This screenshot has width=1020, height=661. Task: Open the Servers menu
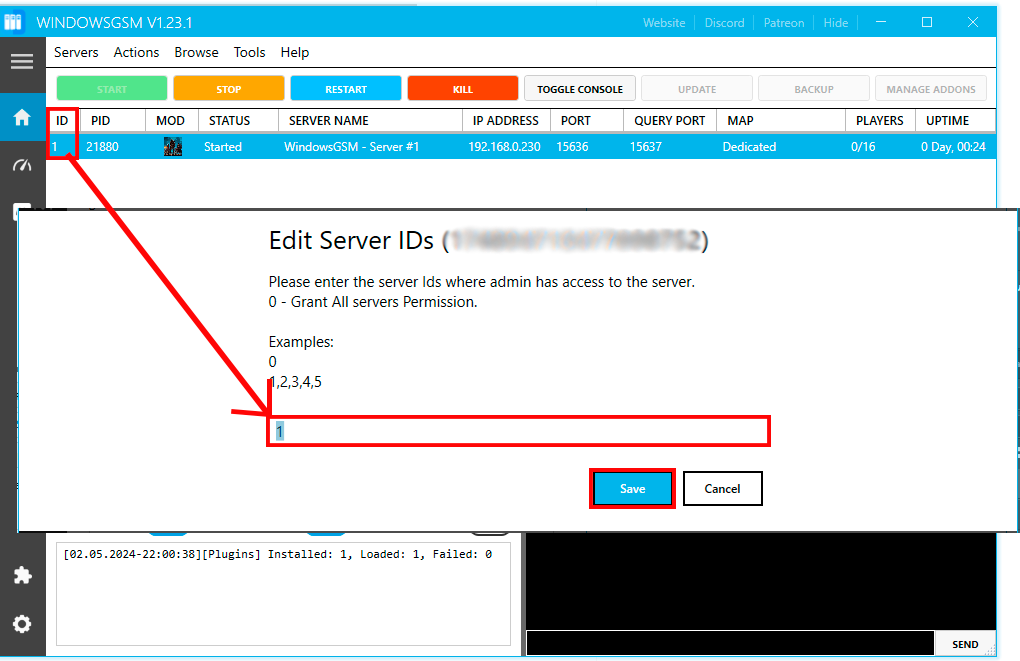point(76,52)
